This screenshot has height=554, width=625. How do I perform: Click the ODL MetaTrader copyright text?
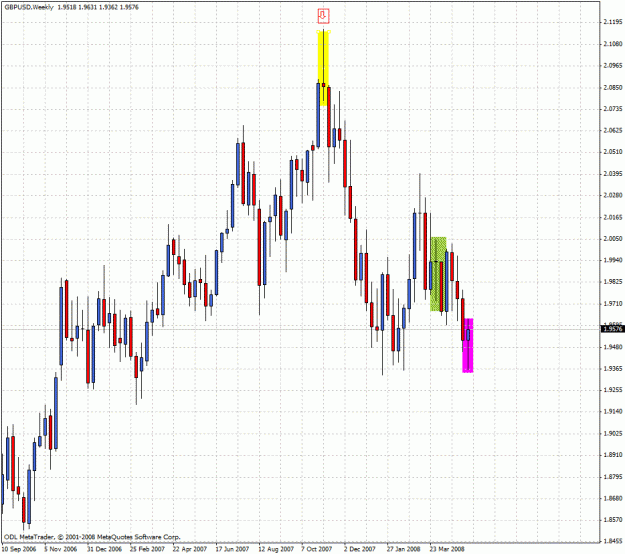coord(92,537)
